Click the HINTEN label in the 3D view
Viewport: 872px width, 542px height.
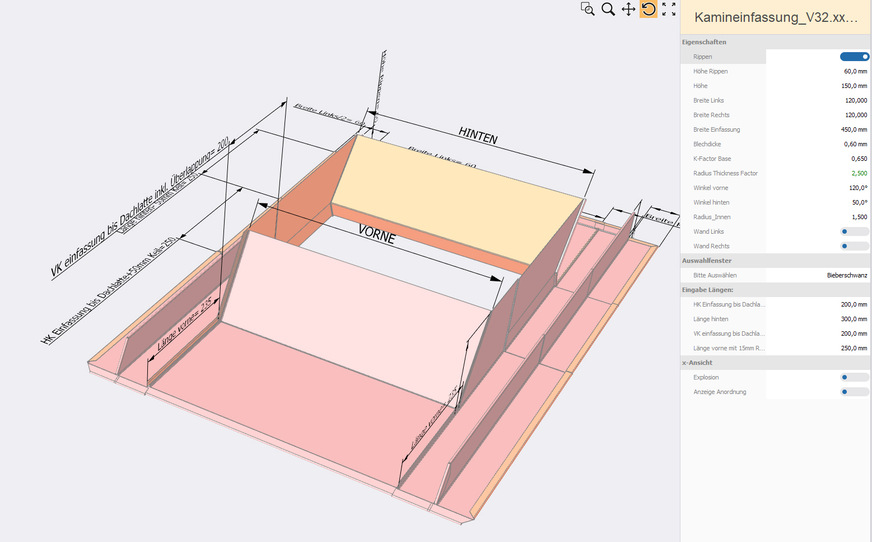pyautogui.click(x=478, y=137)
